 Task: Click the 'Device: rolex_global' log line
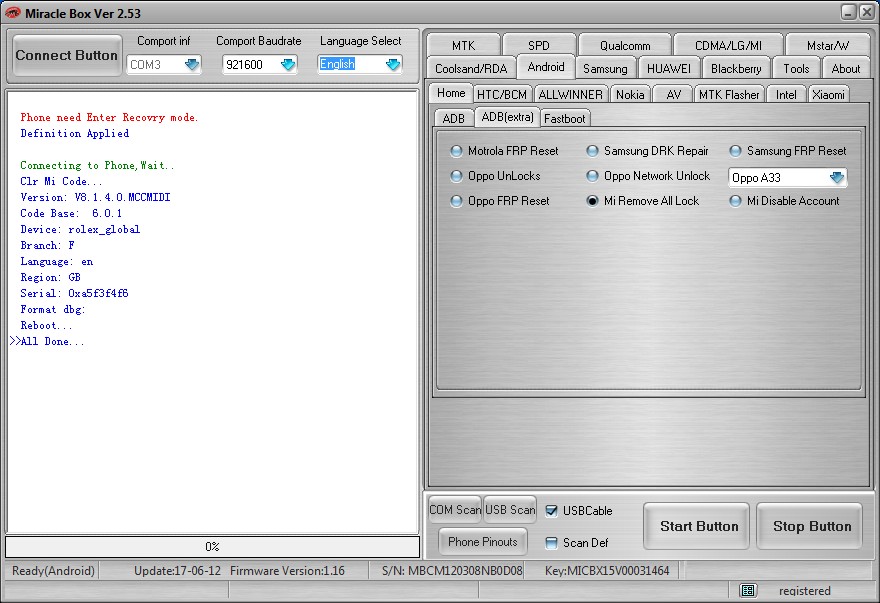point(80,229)
